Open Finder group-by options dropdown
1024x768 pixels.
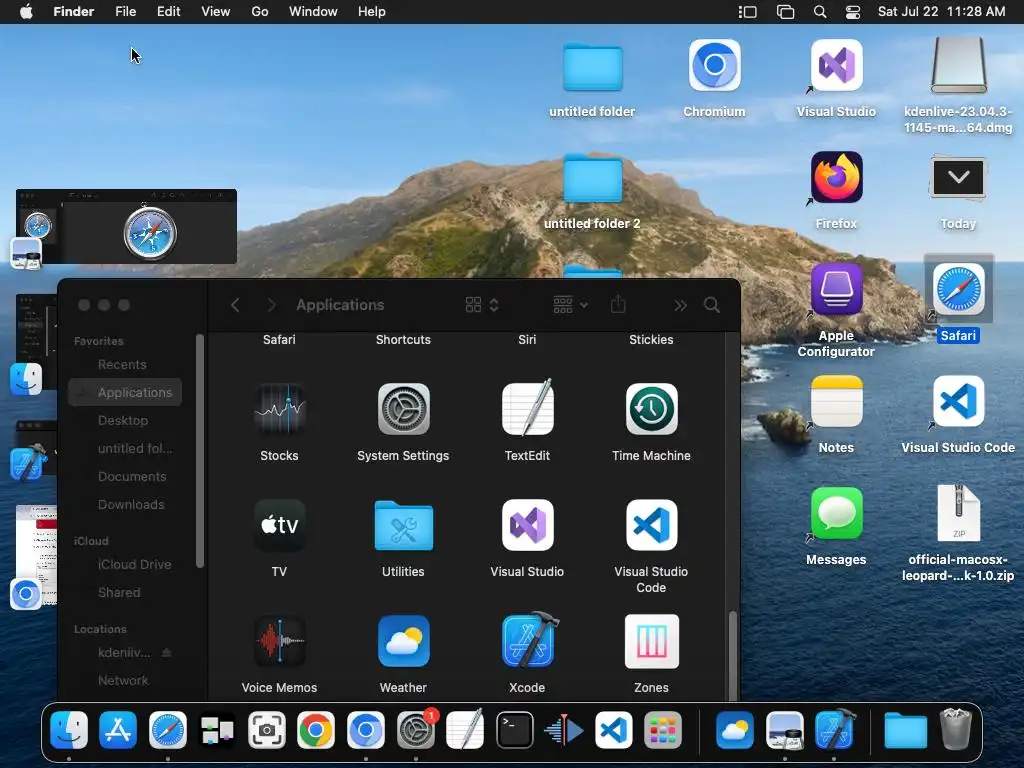tap(570, 305)
